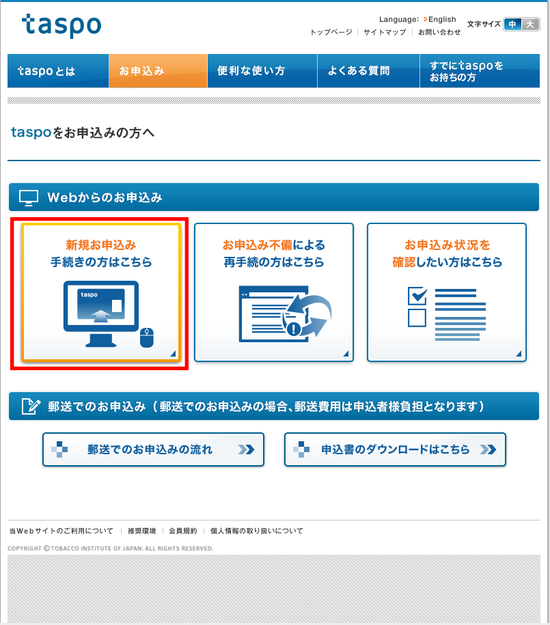550x625 pixels.
Task: Click the checklist icon in status card
Action: click(x=447, y=314)
